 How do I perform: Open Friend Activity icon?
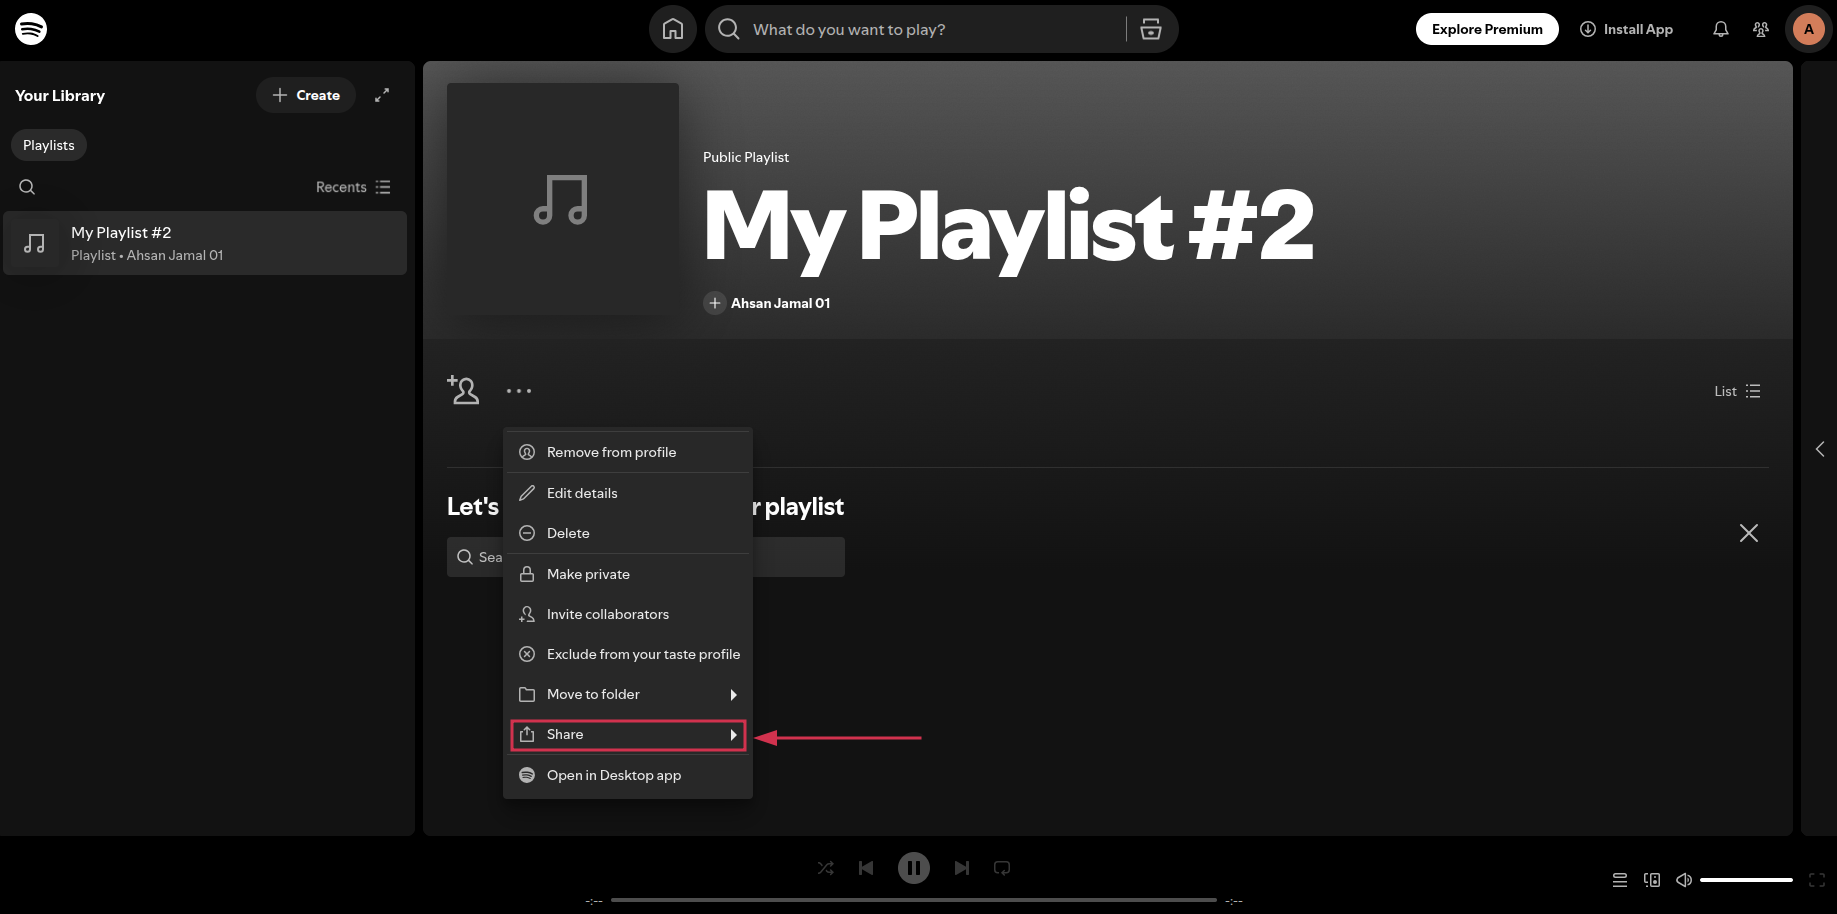tap(1761, 29)
